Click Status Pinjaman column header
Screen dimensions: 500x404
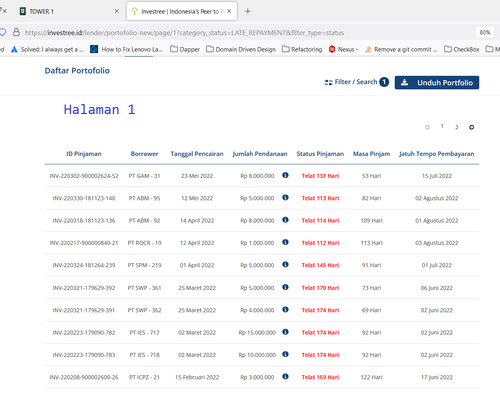click(x=320, y=154)
